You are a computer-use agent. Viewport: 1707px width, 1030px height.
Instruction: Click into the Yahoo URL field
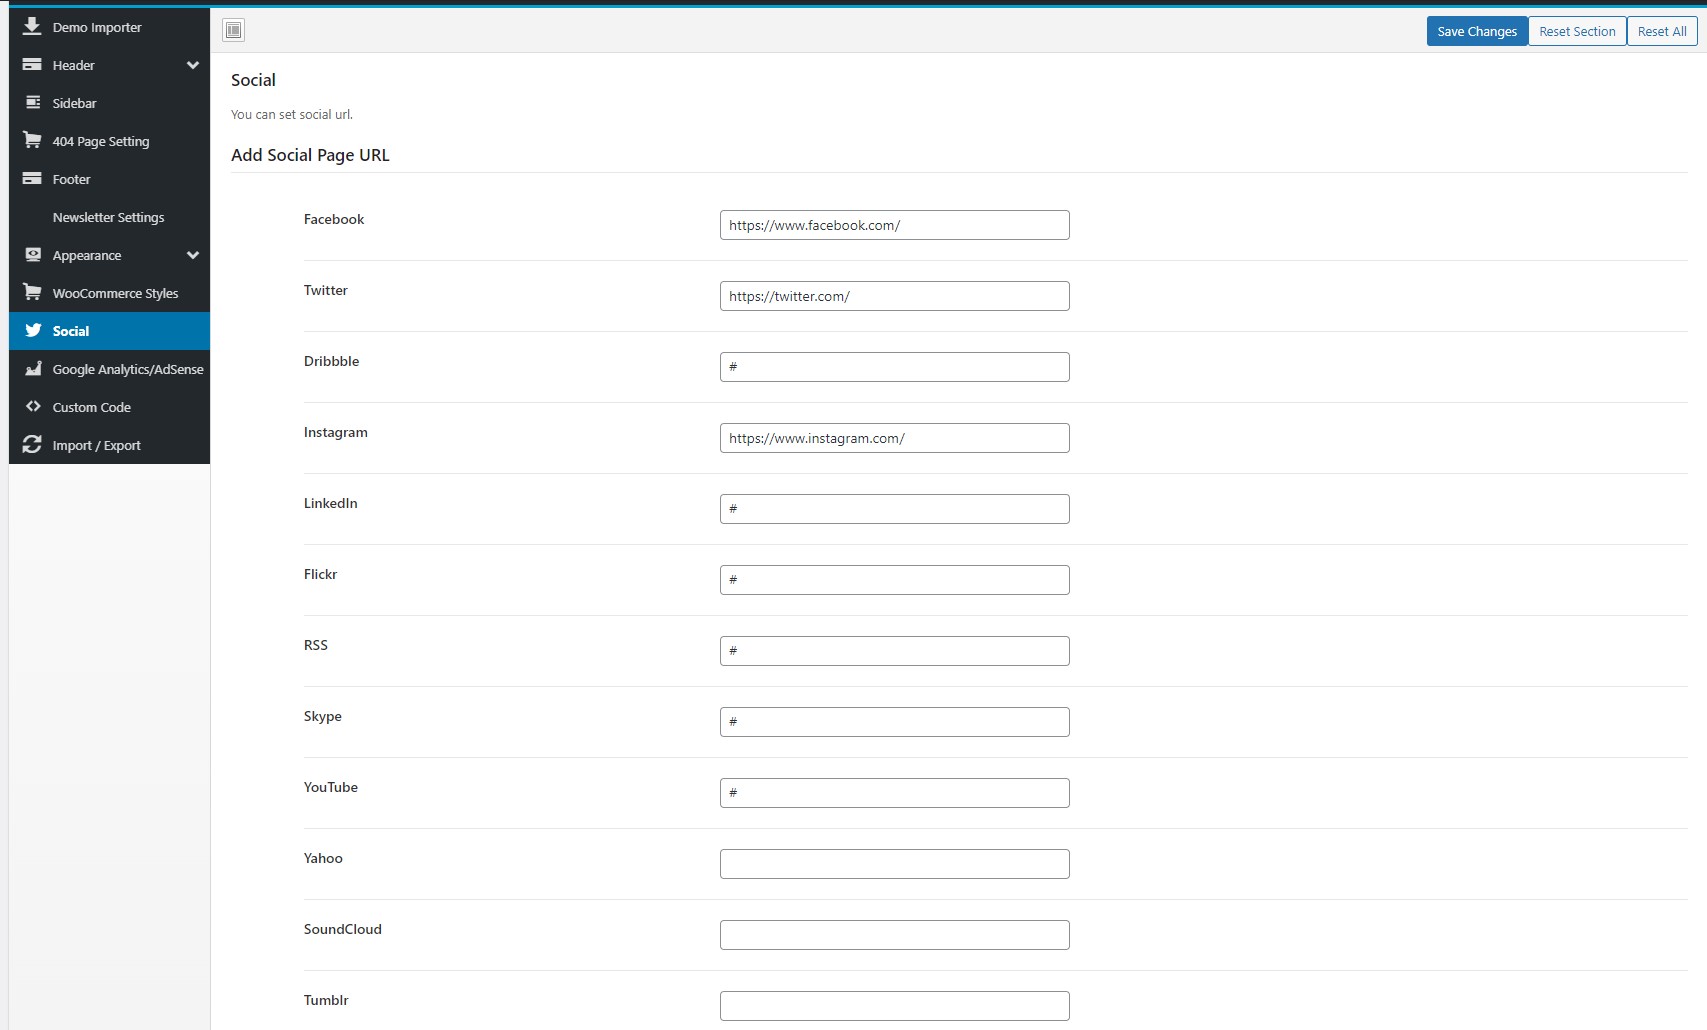click(895, 864)
